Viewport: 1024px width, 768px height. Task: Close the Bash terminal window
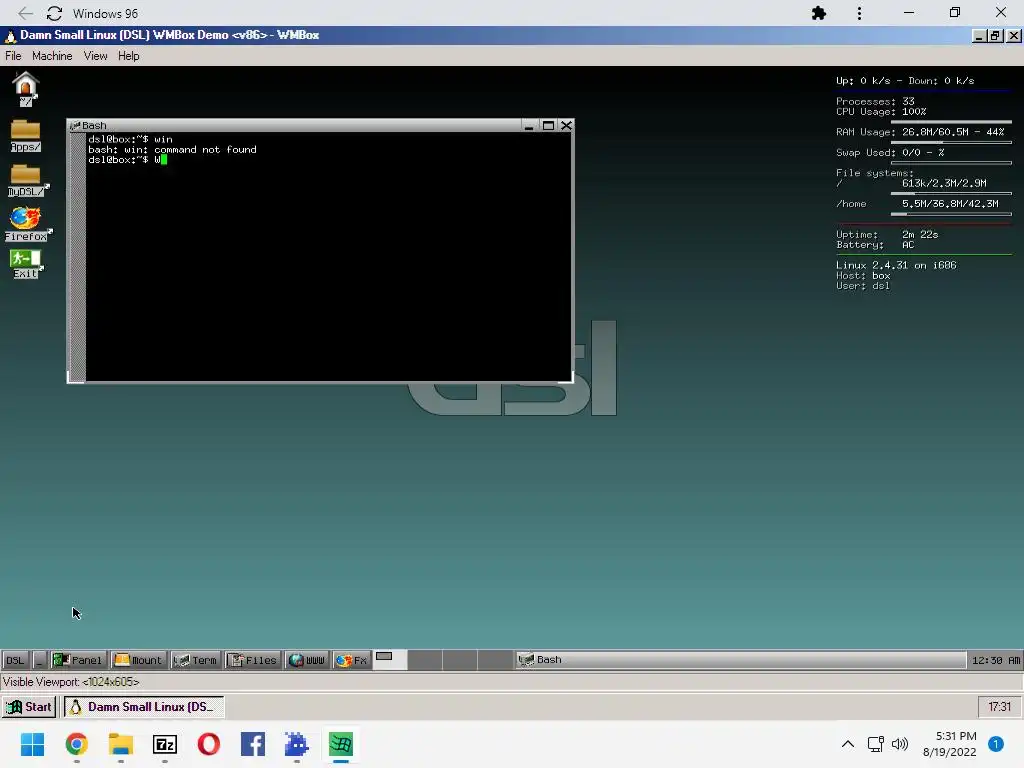pos(566,125)
